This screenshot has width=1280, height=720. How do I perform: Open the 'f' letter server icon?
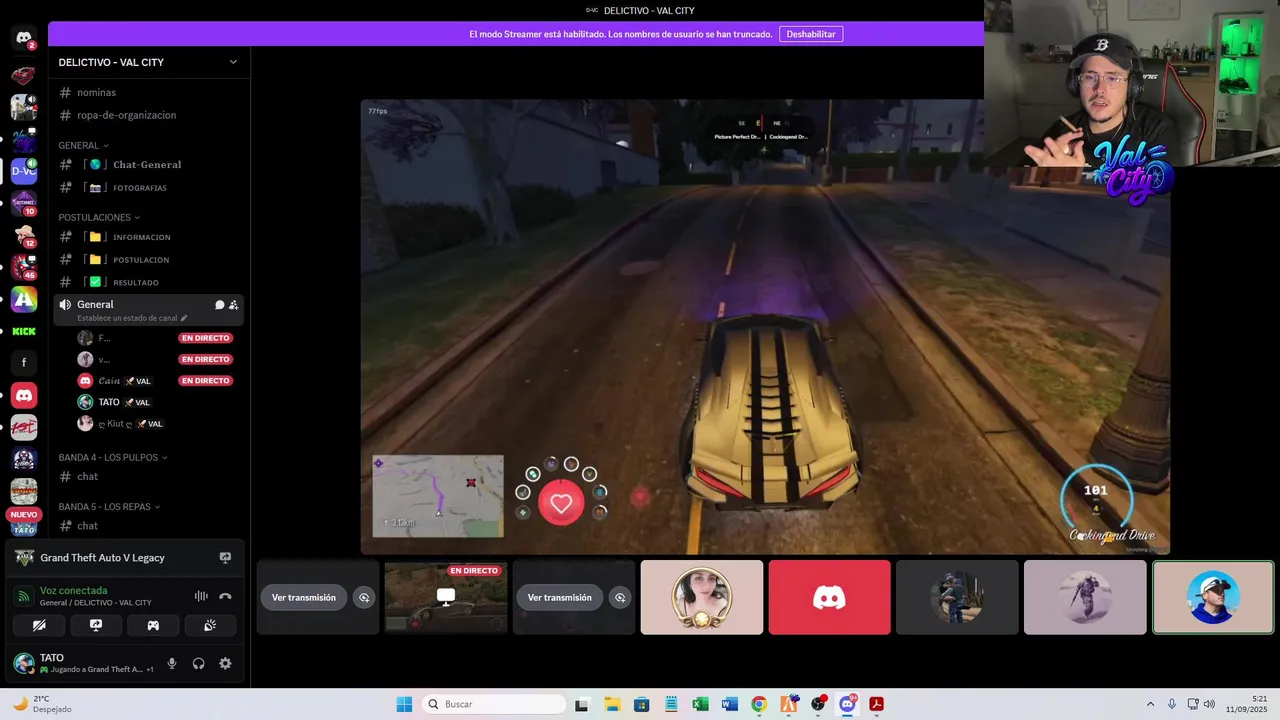click(x=24, y=363)
